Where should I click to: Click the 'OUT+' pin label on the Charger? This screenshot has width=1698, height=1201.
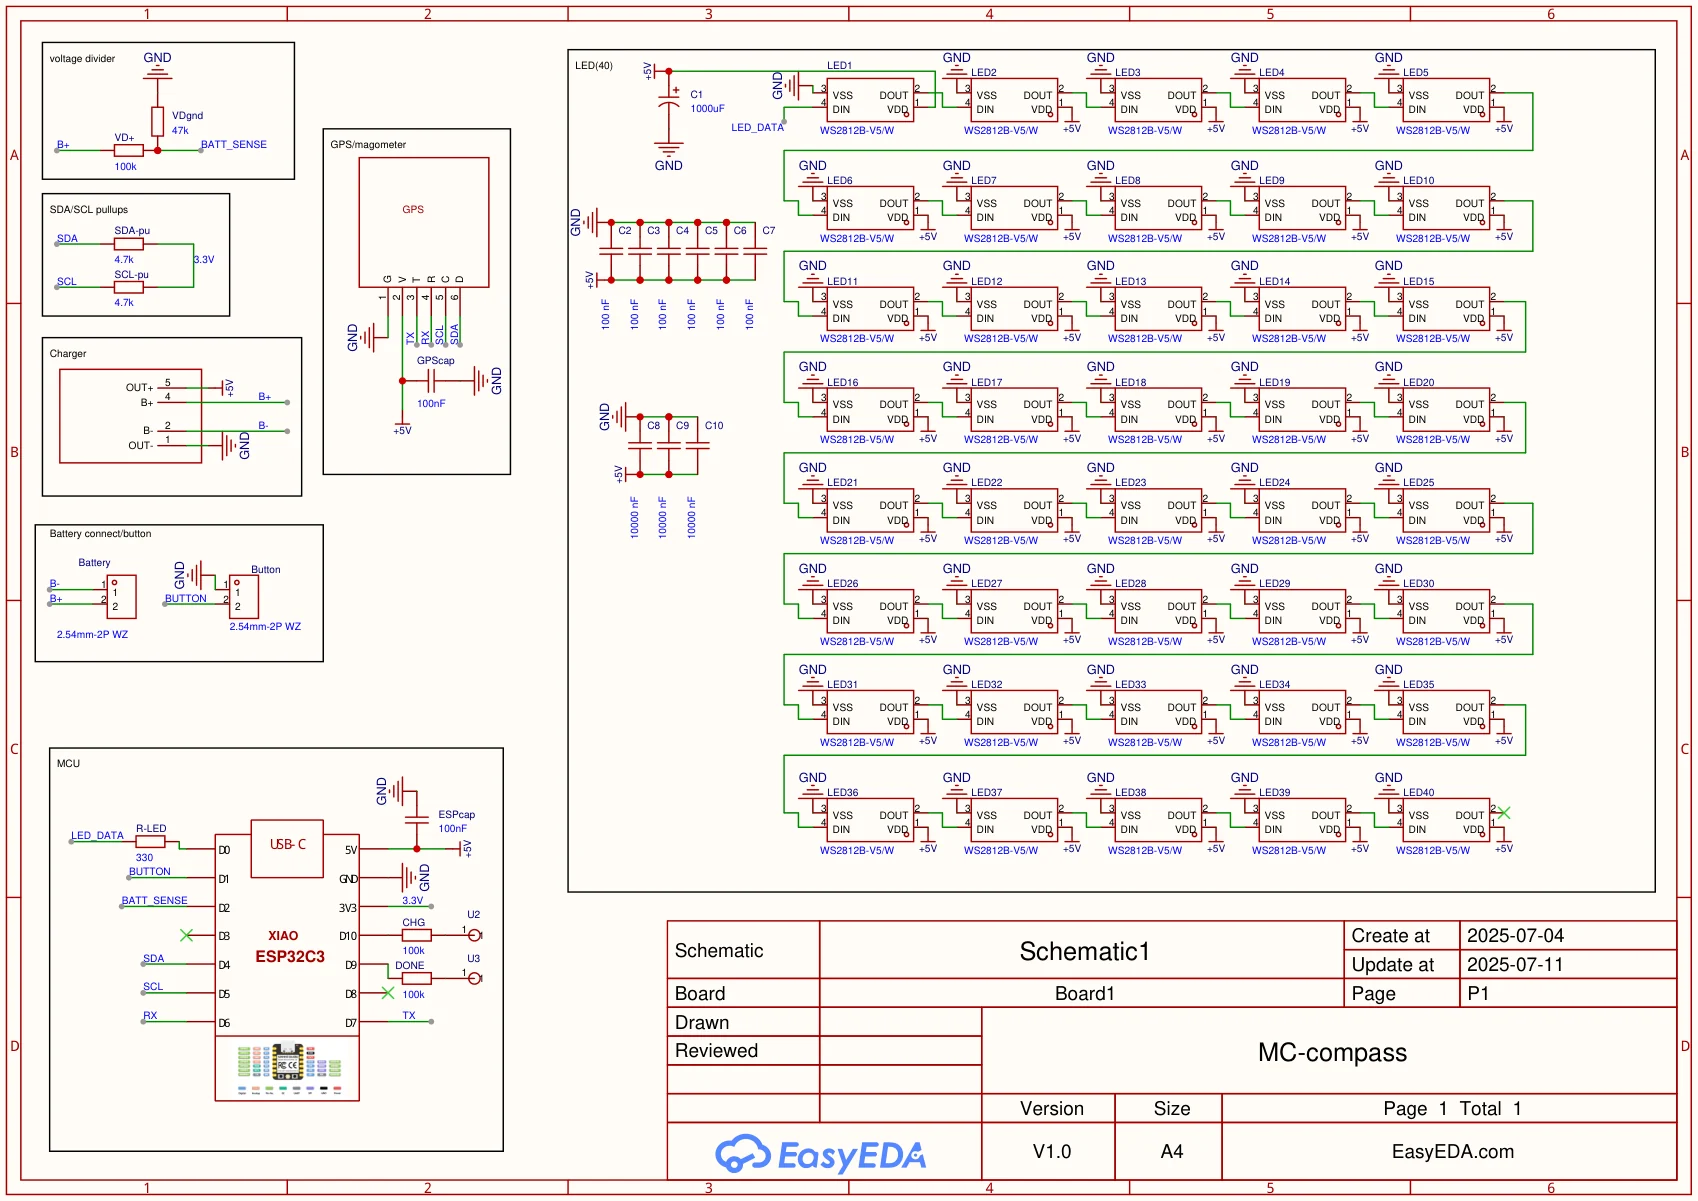[x=139, y=388]
